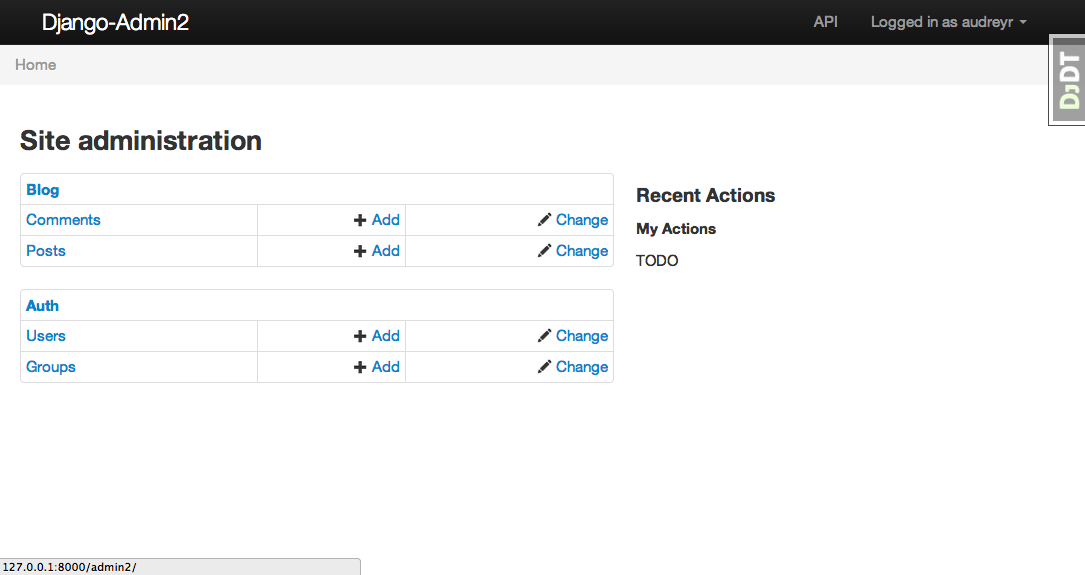Expand the 'Logged in as audreyr' dropdown
The width and height of the screenshot is (1085, 575).
click(x=948, y=22)
